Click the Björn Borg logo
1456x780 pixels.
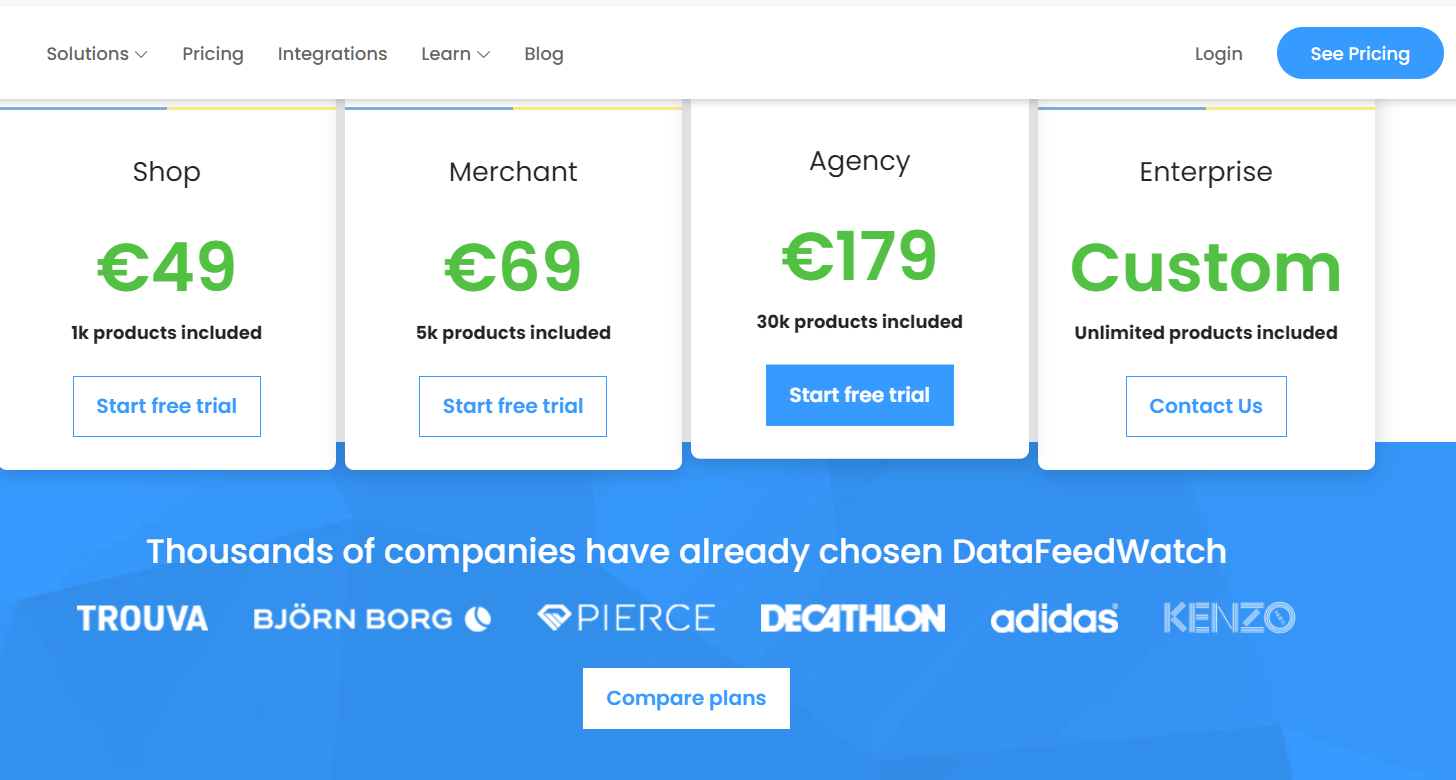372,619
